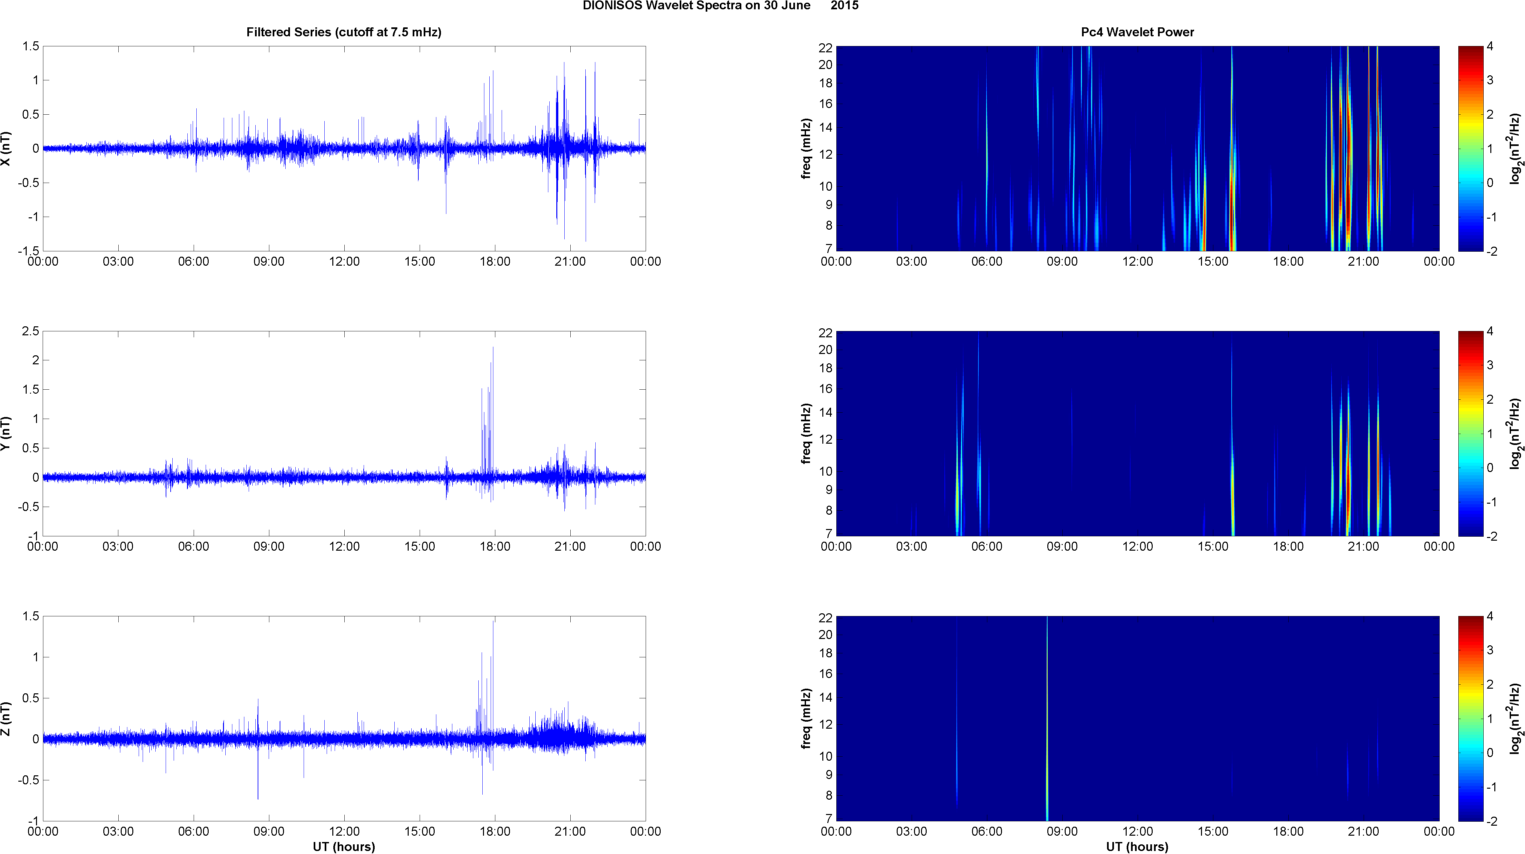
Task: Click the log2(nT²/Hz) label beside top colorbar
Action: coord(1516,148)
